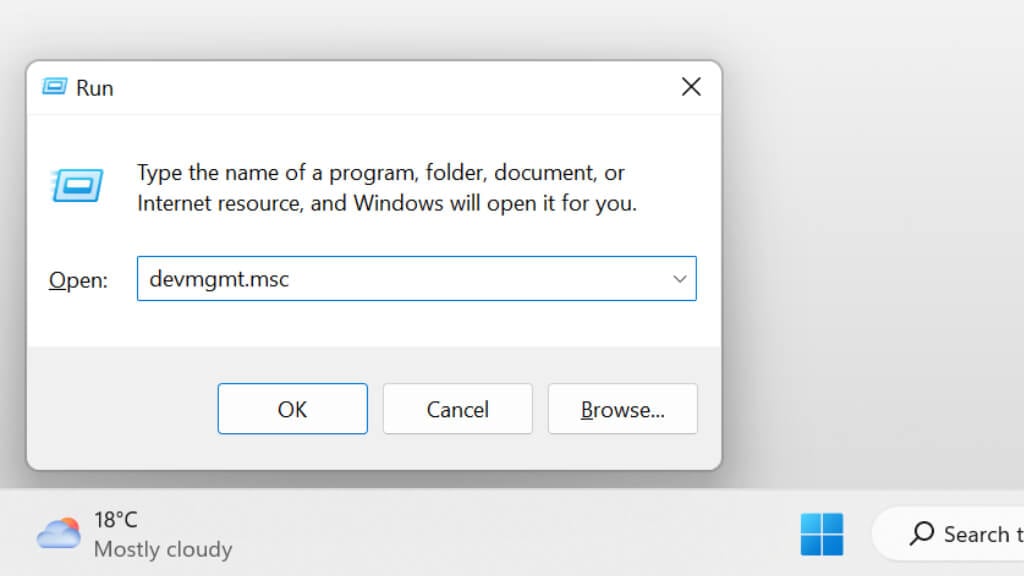Click the Browse... button

(x=622, y=409)
